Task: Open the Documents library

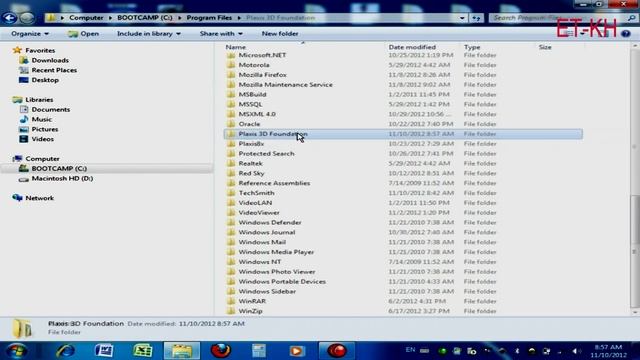Action: 51,109
